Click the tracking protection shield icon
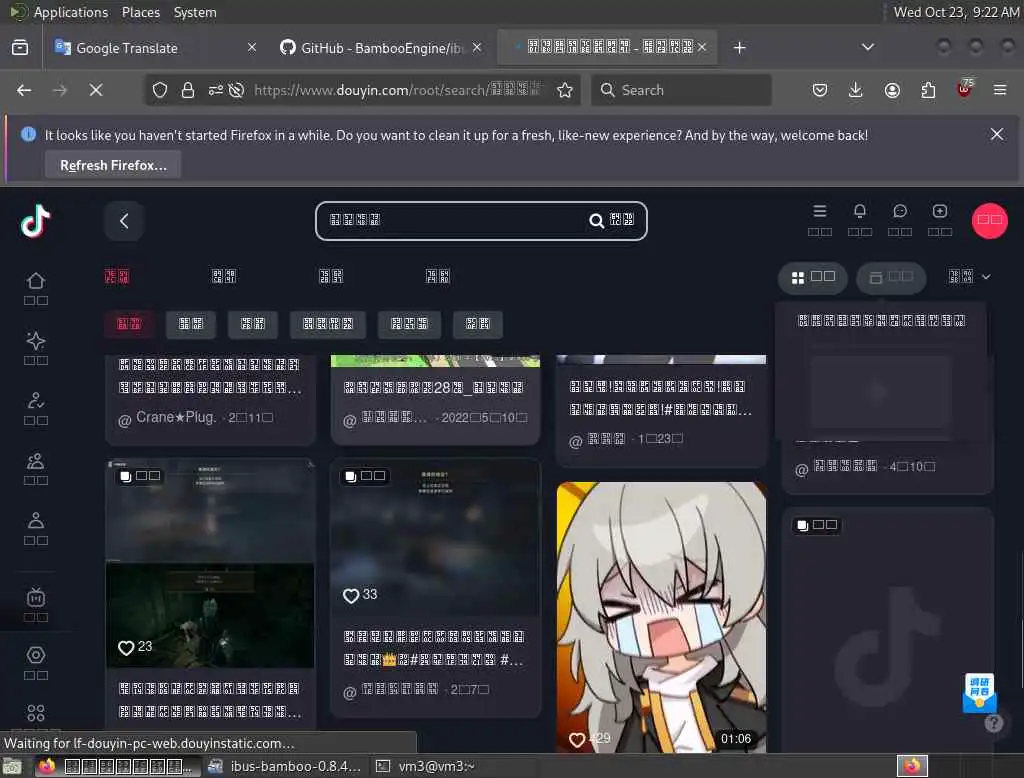 click(159, 90)
